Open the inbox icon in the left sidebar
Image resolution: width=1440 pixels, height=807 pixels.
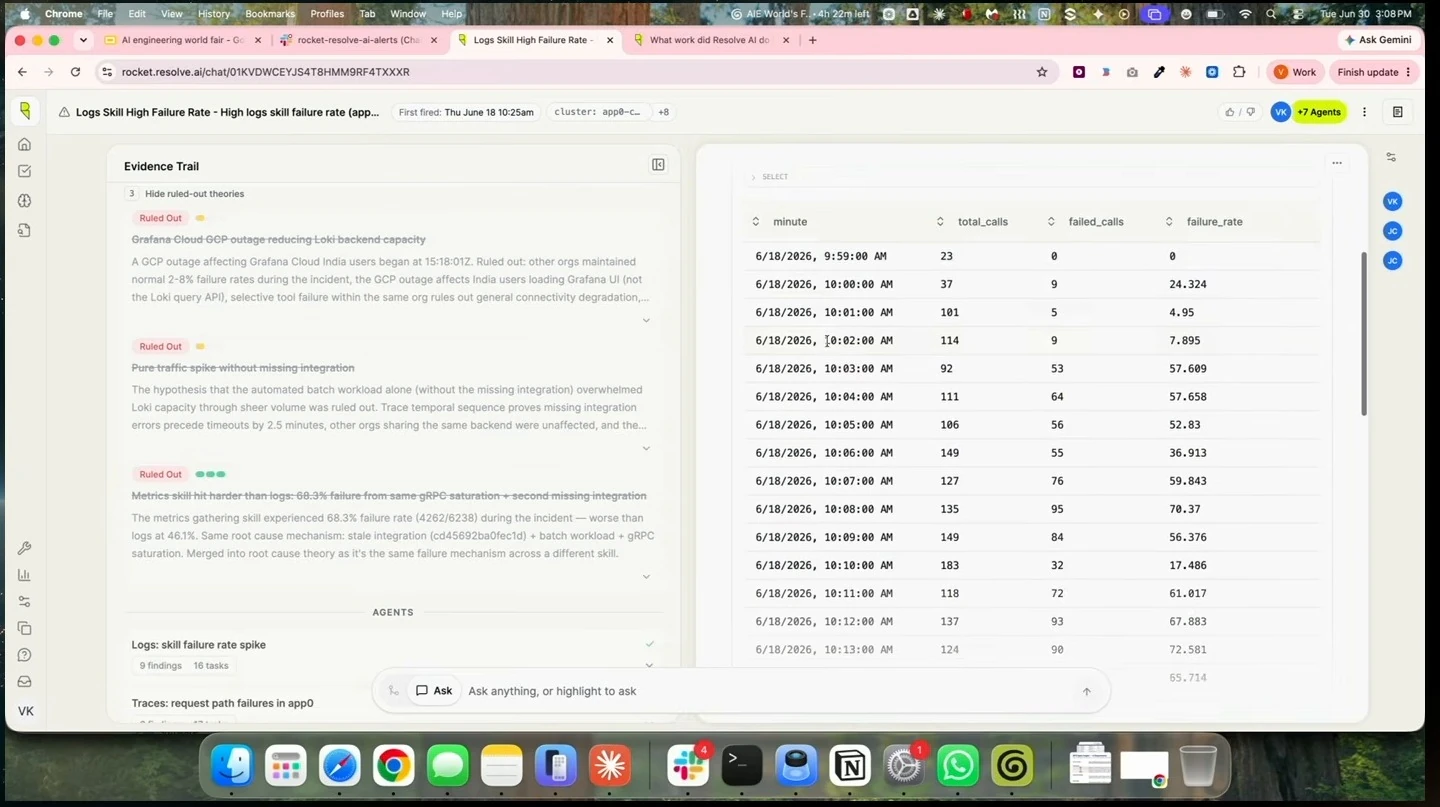[25, 682]
